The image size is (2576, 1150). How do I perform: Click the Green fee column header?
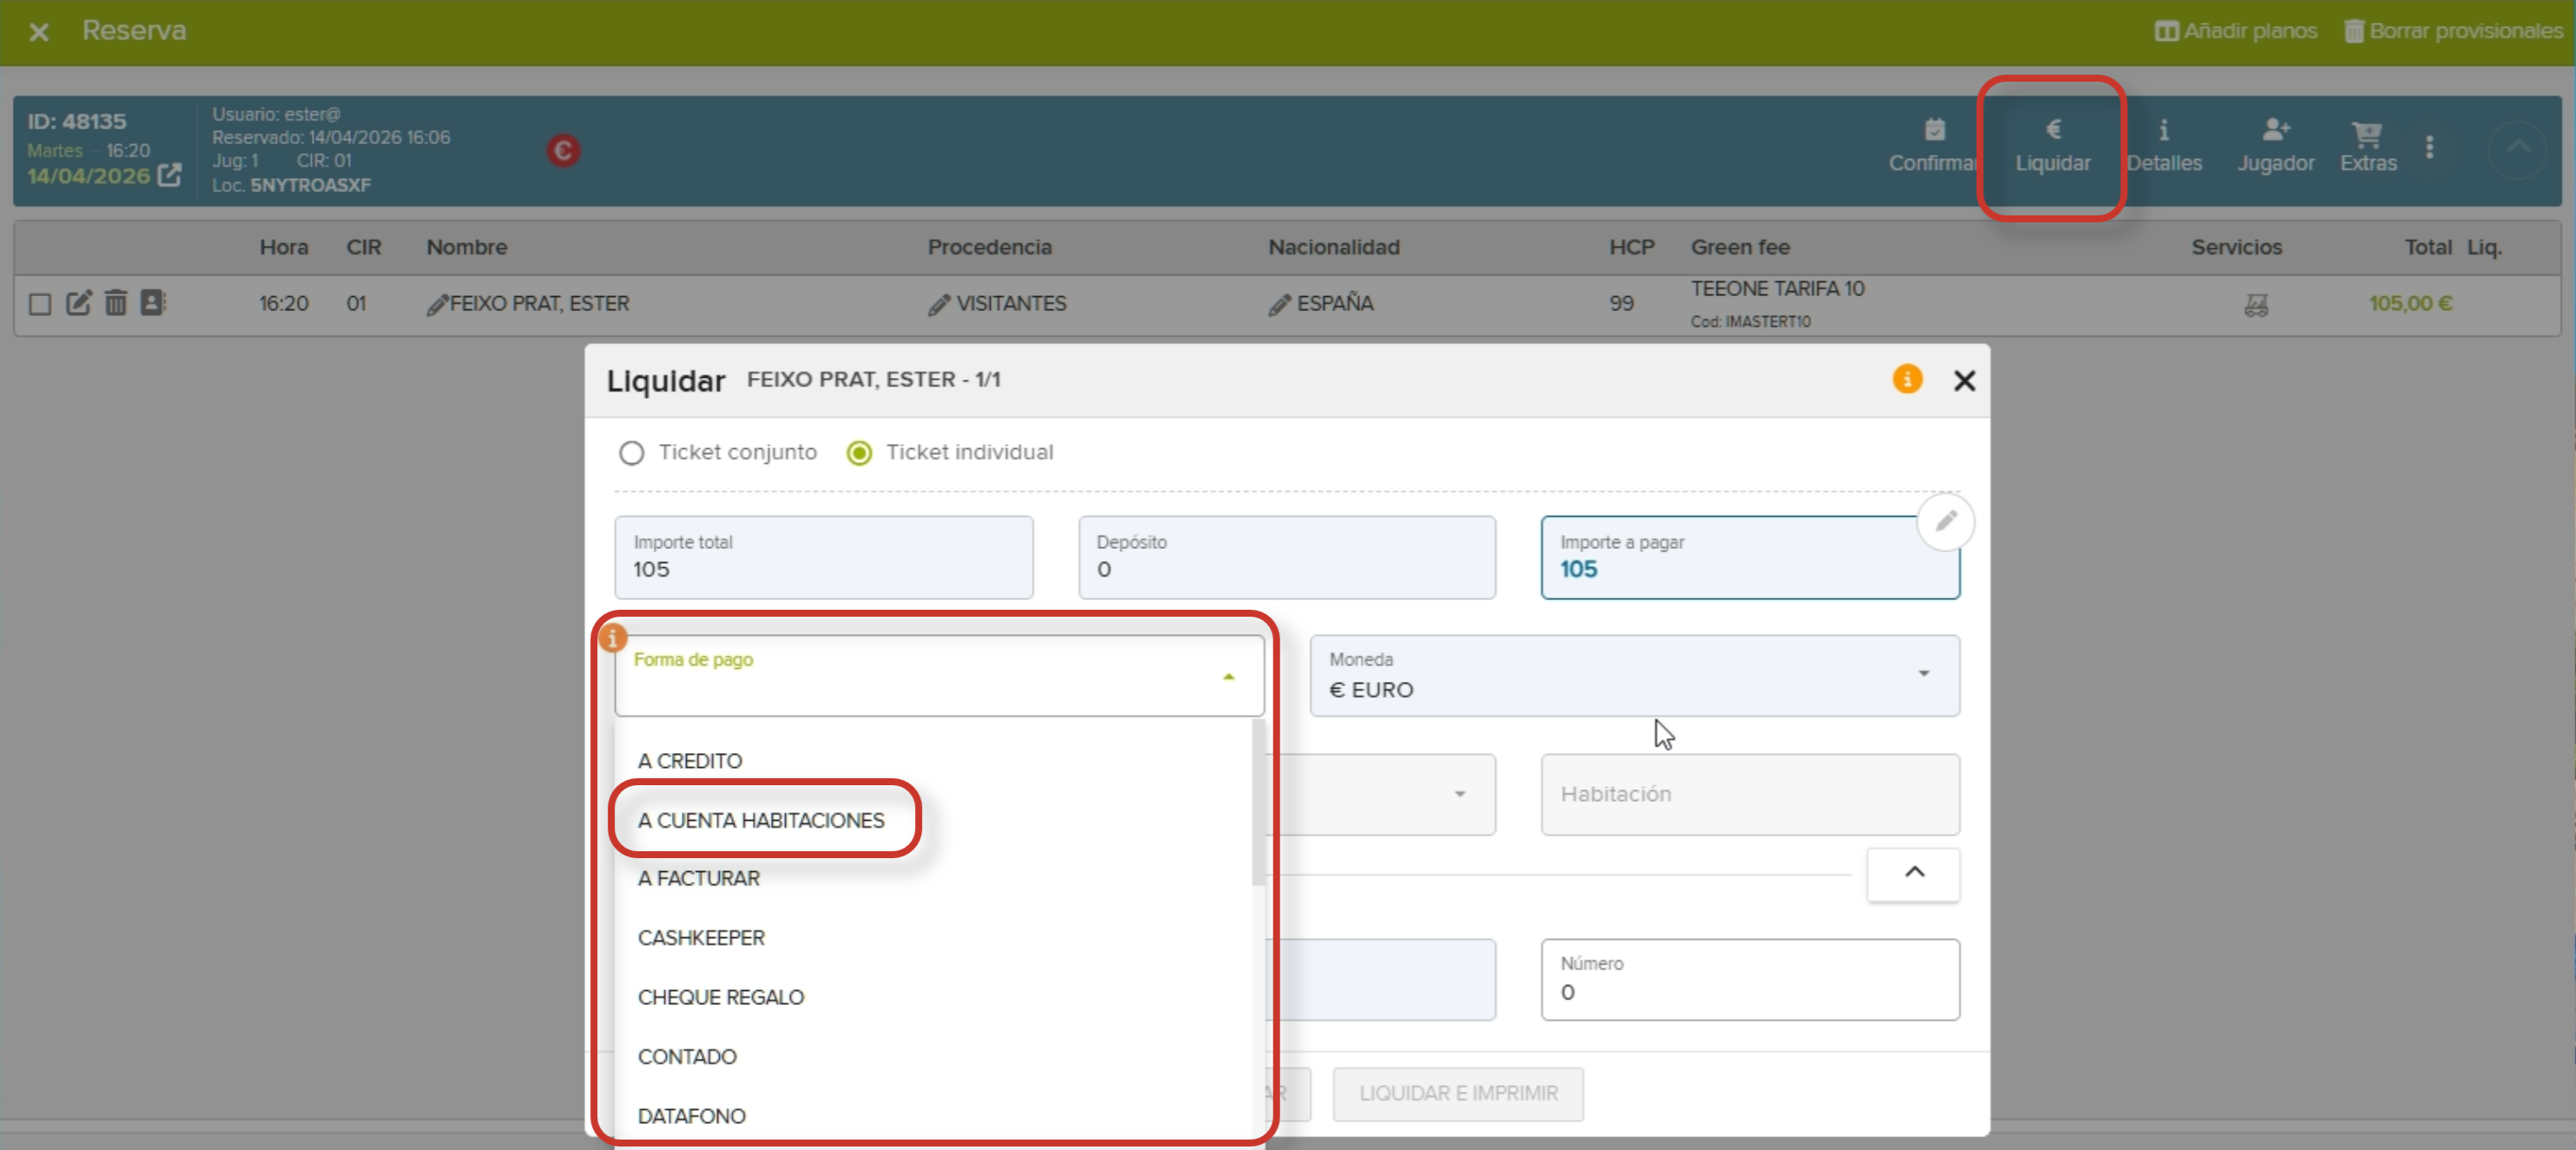(1740, 247)
